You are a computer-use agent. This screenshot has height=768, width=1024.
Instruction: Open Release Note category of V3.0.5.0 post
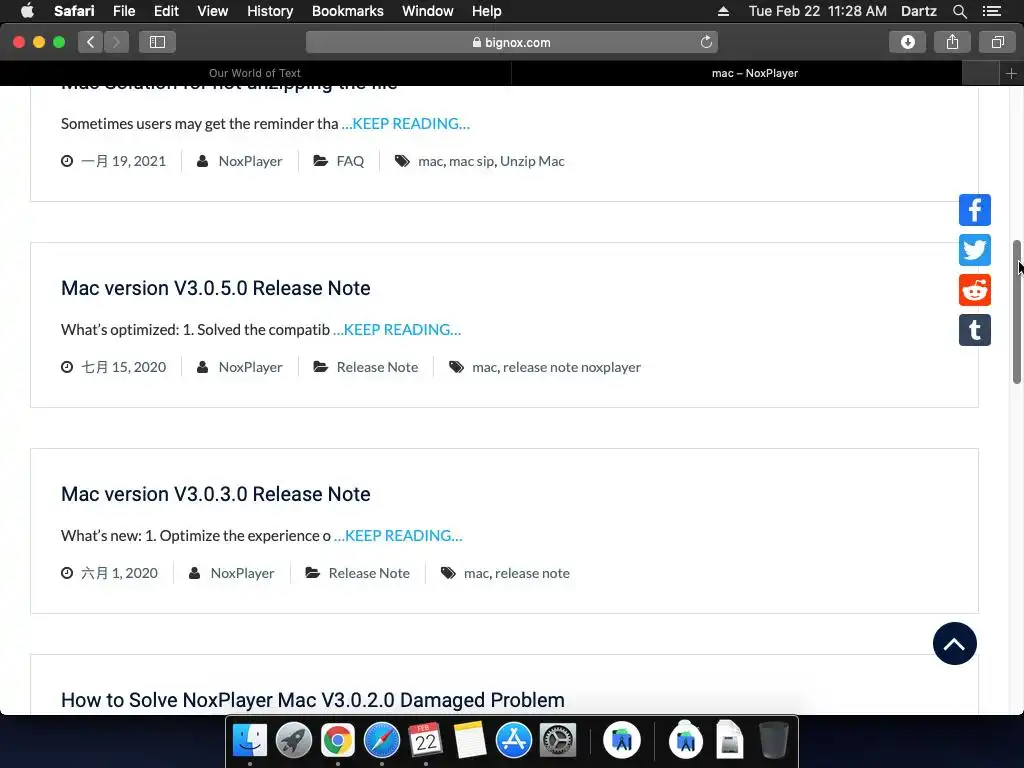pyautogui.click(x=377, y=367)
